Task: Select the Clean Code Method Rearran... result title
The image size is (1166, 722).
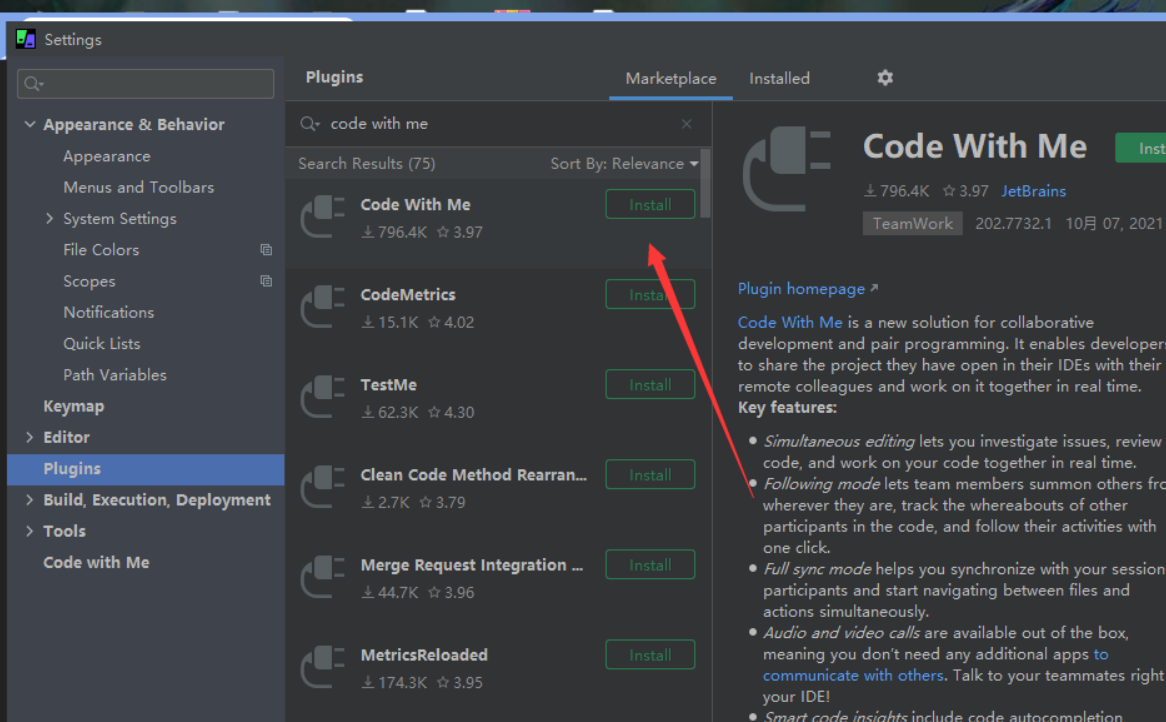Action: point(474,474)
